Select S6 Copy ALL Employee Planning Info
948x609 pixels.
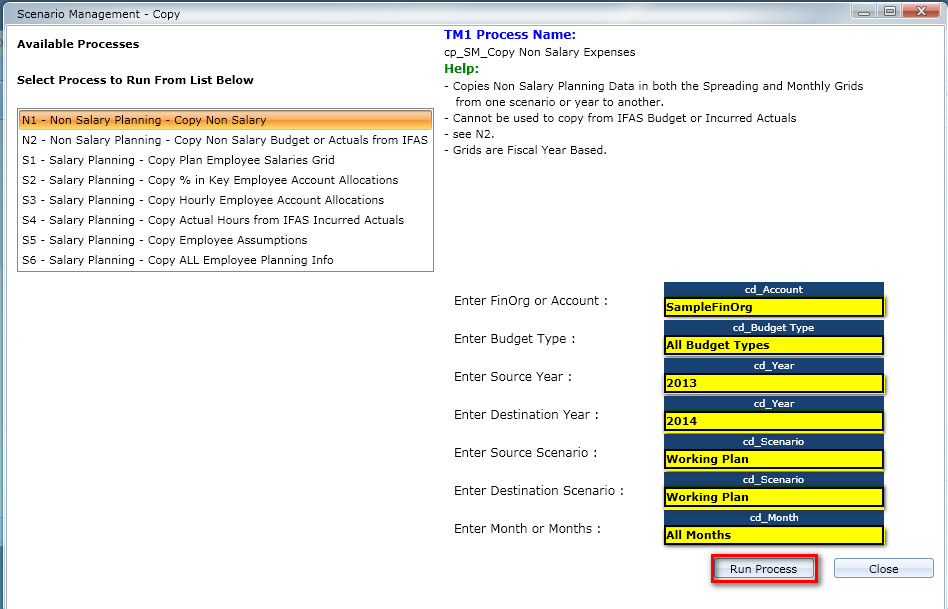click(225, 259)
